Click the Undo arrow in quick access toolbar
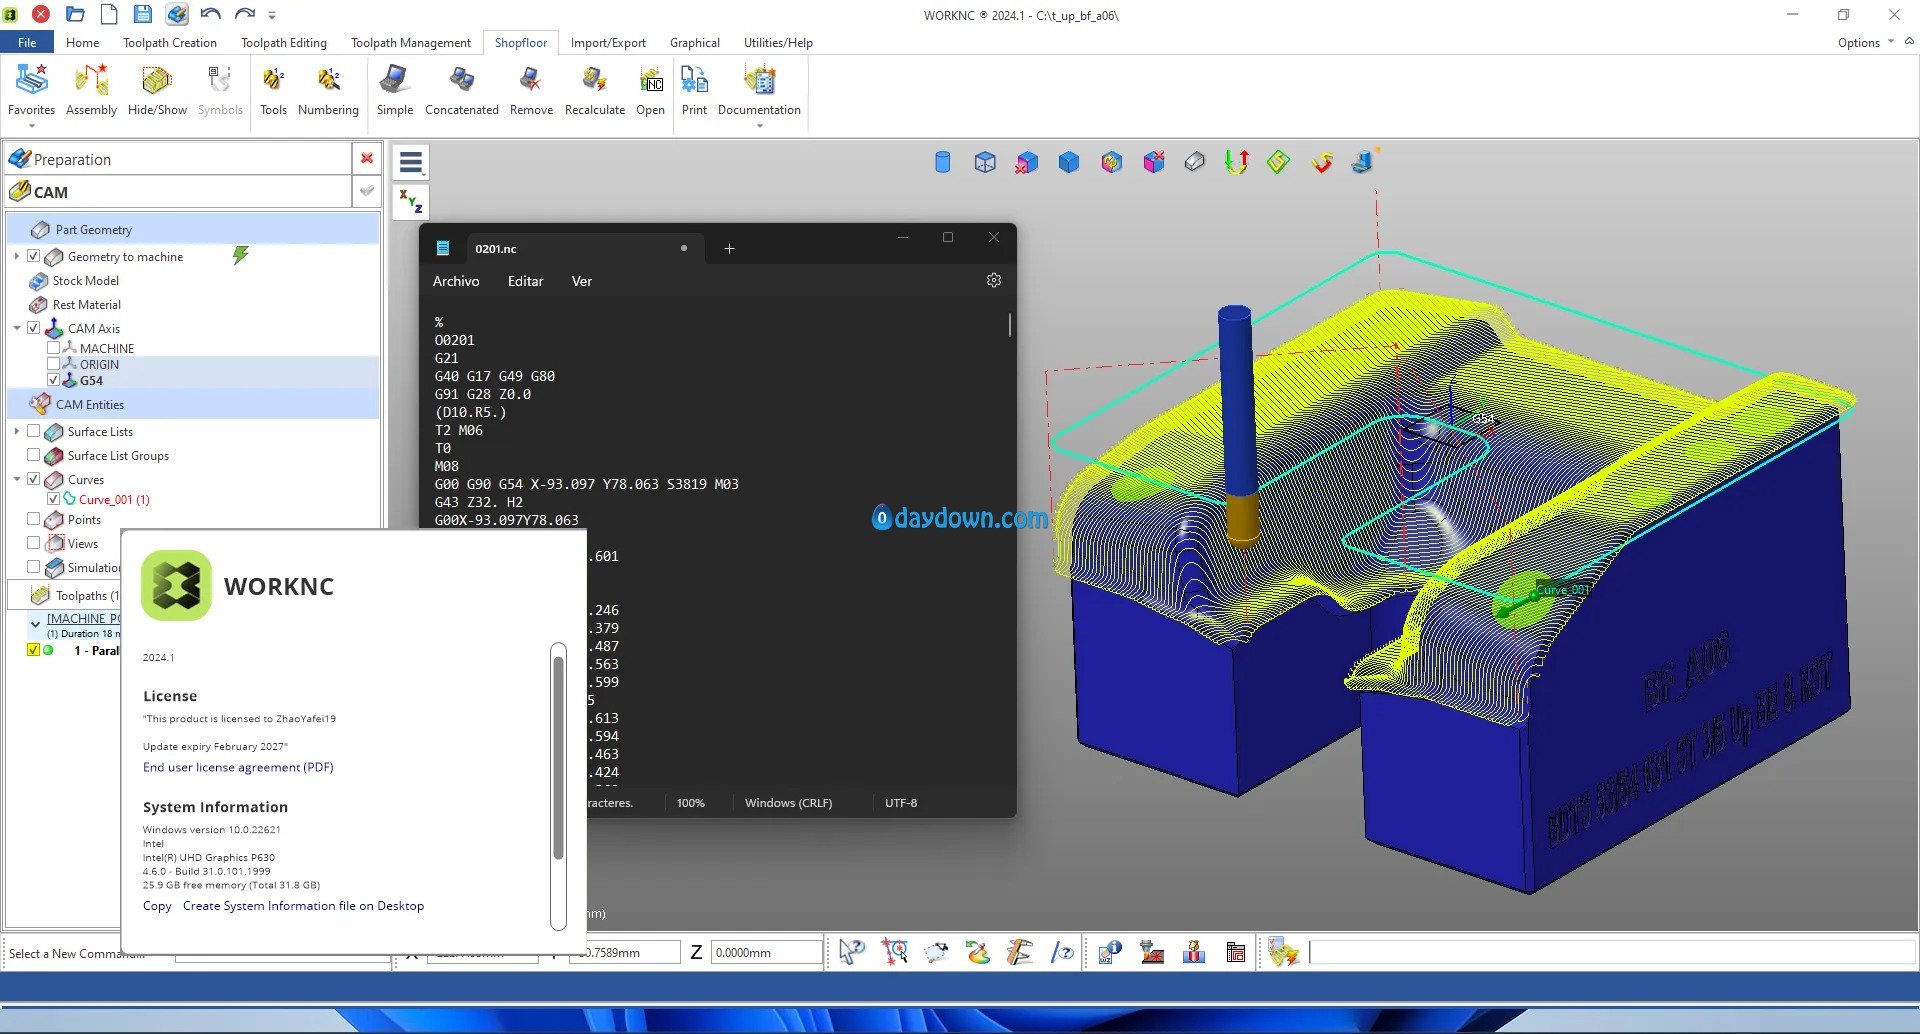 click(x=210, y=14)
